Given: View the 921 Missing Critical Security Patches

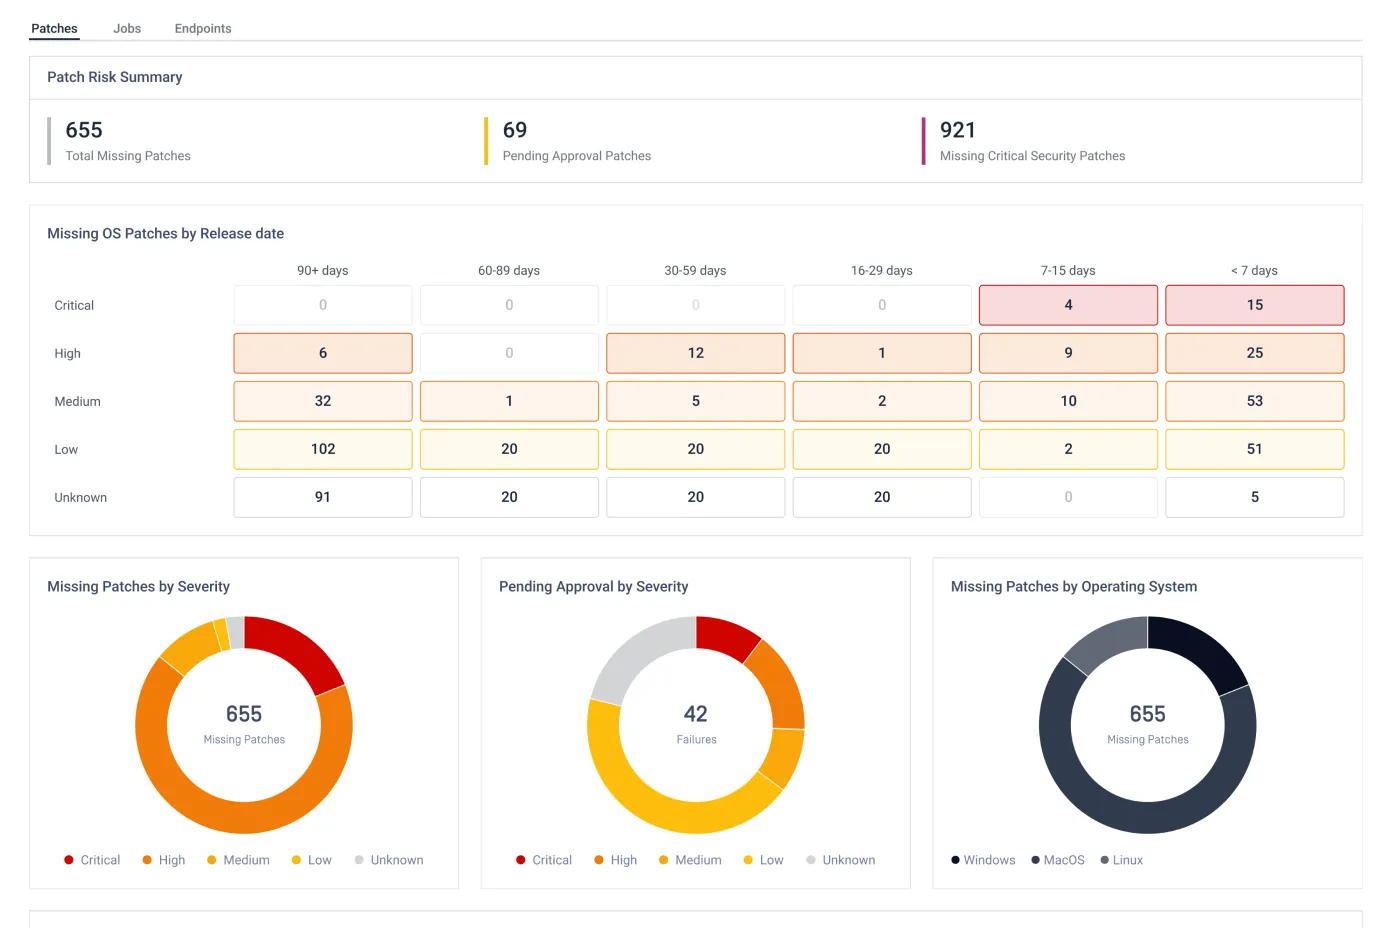Looking at the screenshot, I should click(x=958, y=130).
